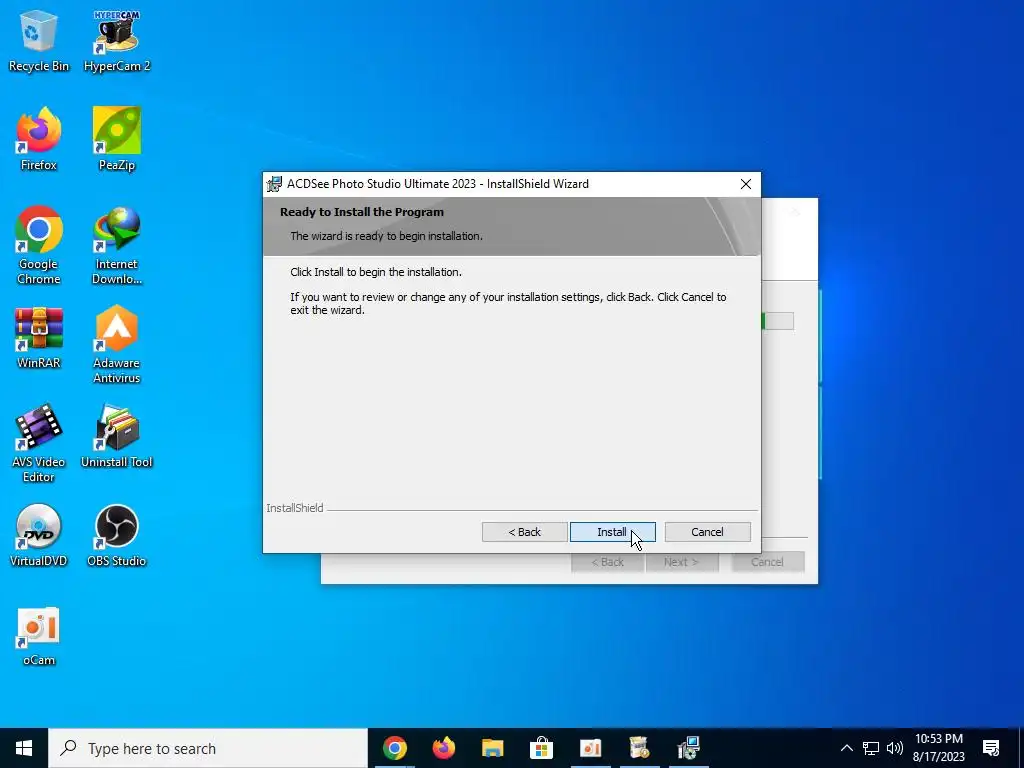This screenshot has width=1024, height=768.
Task: Click the dimmed Next button in background window
Action: (682, 562)
